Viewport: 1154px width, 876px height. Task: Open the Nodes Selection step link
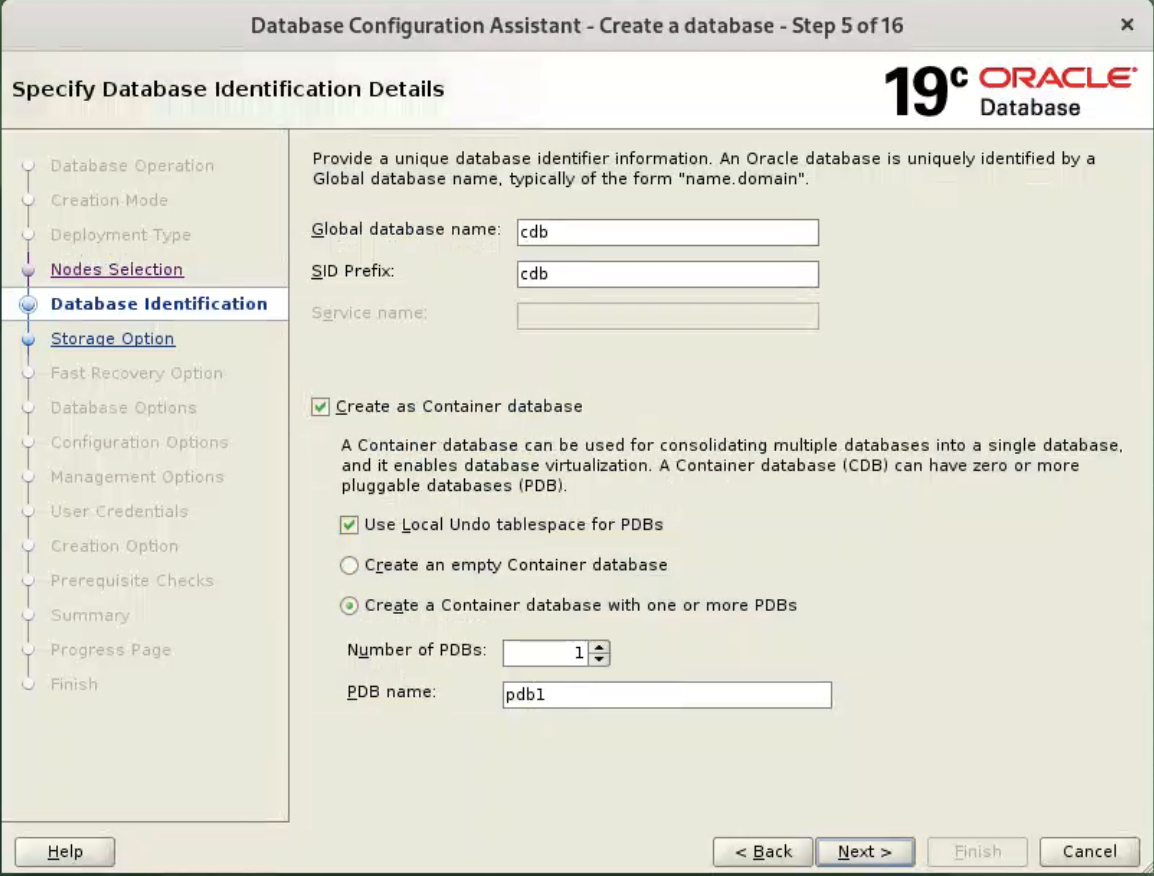(116, 269)
